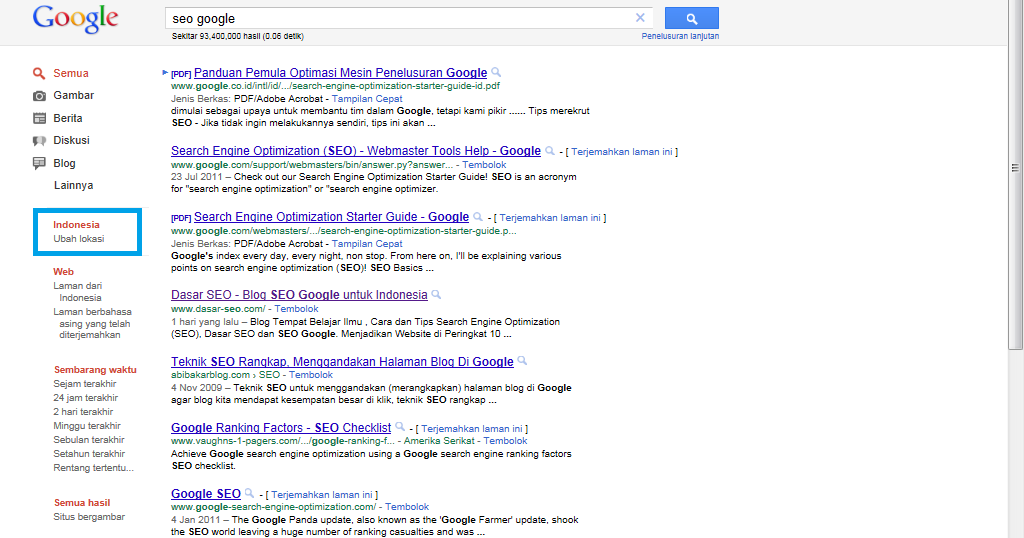Translate Google SEO result page
Screen dimensions: 1024x538
pos(322,494)
